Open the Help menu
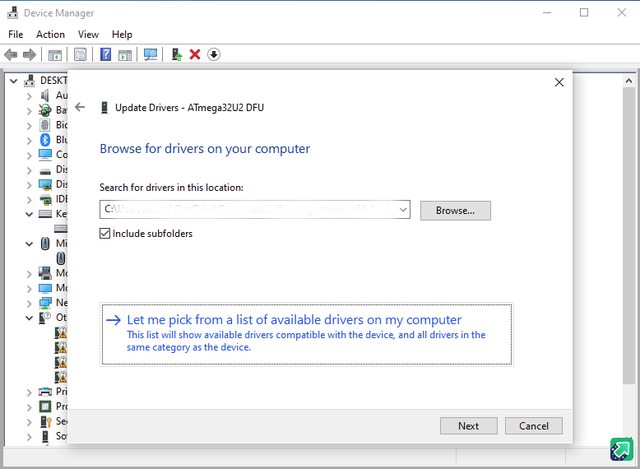640x469 pixels. (122, 34)
